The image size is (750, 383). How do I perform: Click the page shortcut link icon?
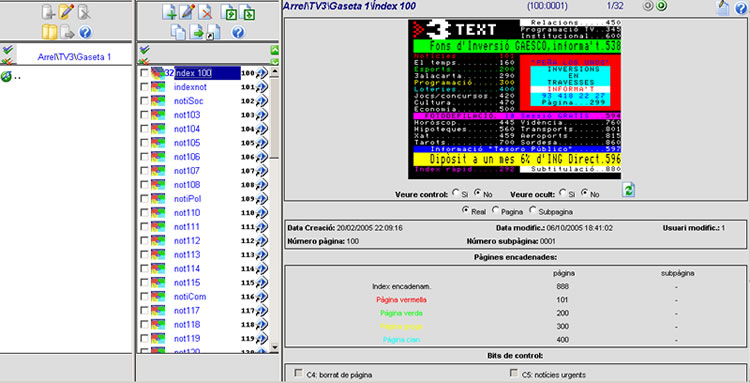click(213, 33)
